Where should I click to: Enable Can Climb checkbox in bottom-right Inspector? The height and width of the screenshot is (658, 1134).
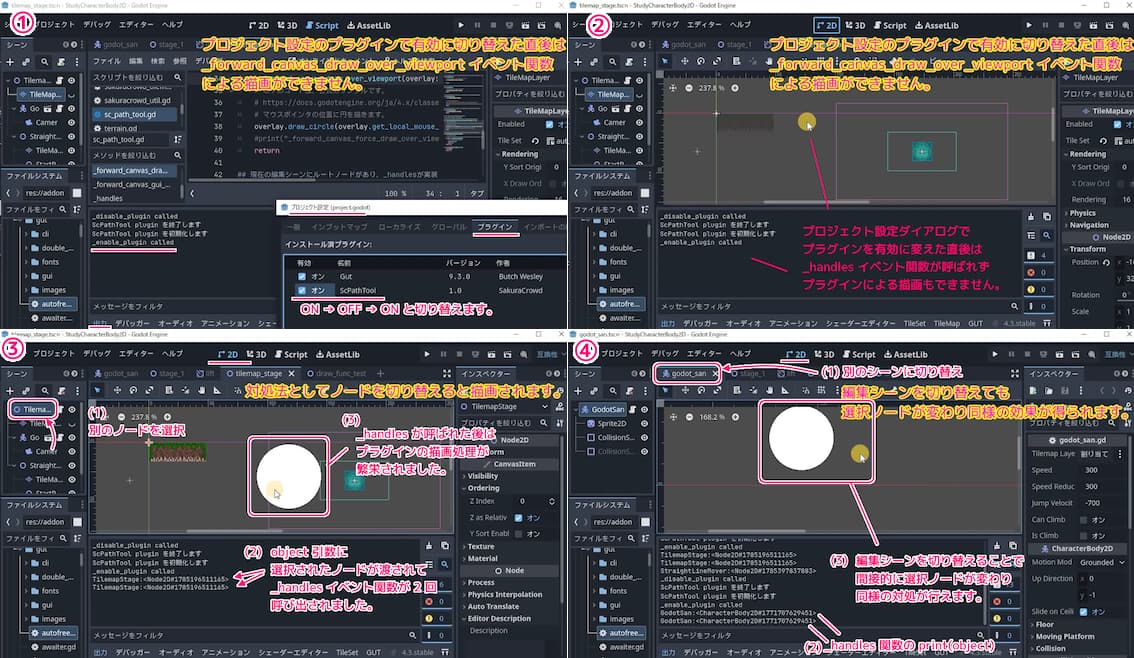click(x=1083, y=520)
